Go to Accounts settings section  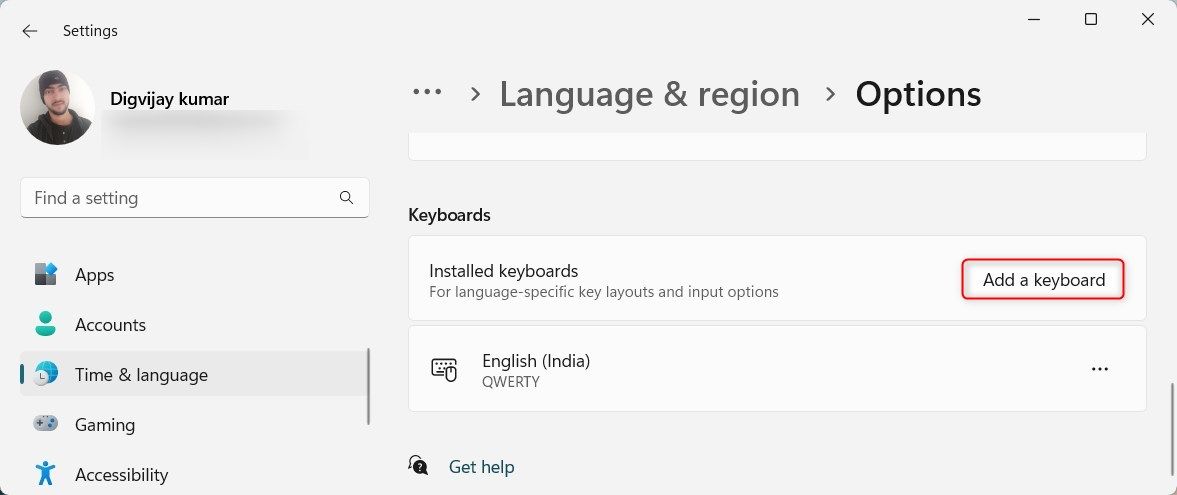pyautogui.click(x=110, y=325)
